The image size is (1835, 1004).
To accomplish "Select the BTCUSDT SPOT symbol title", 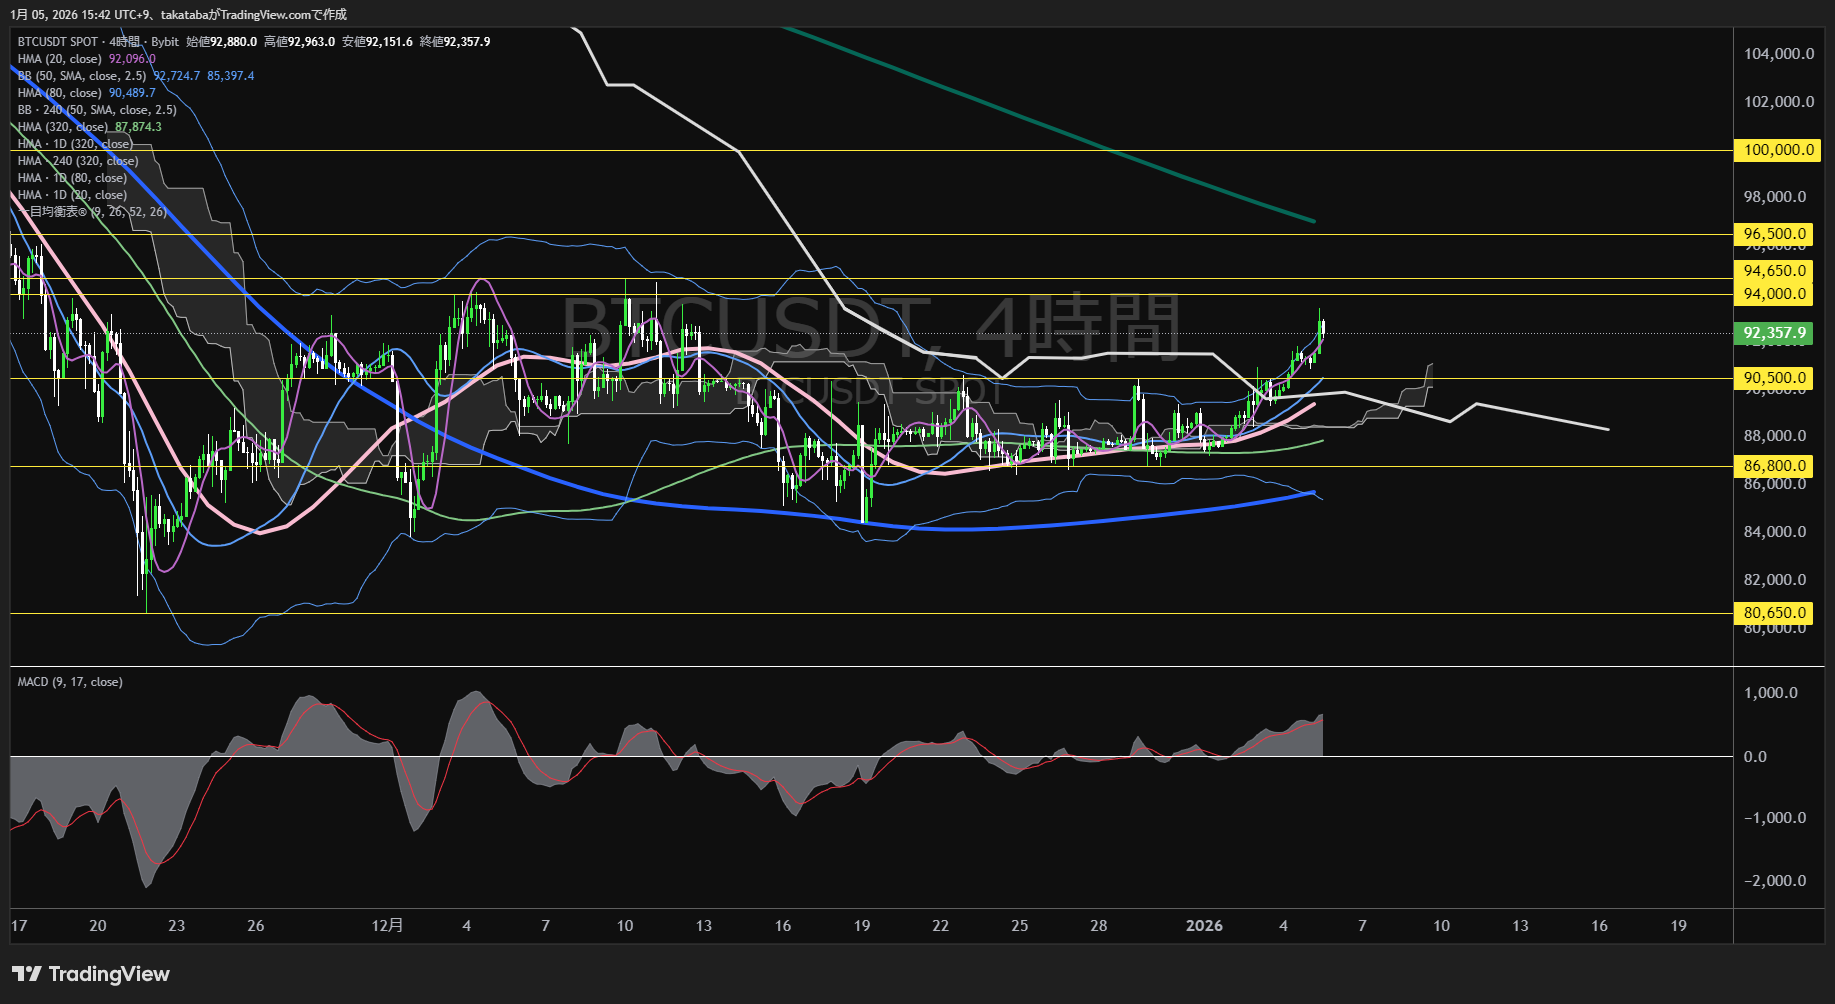I will pyautogui.click(x=58, y=42).
